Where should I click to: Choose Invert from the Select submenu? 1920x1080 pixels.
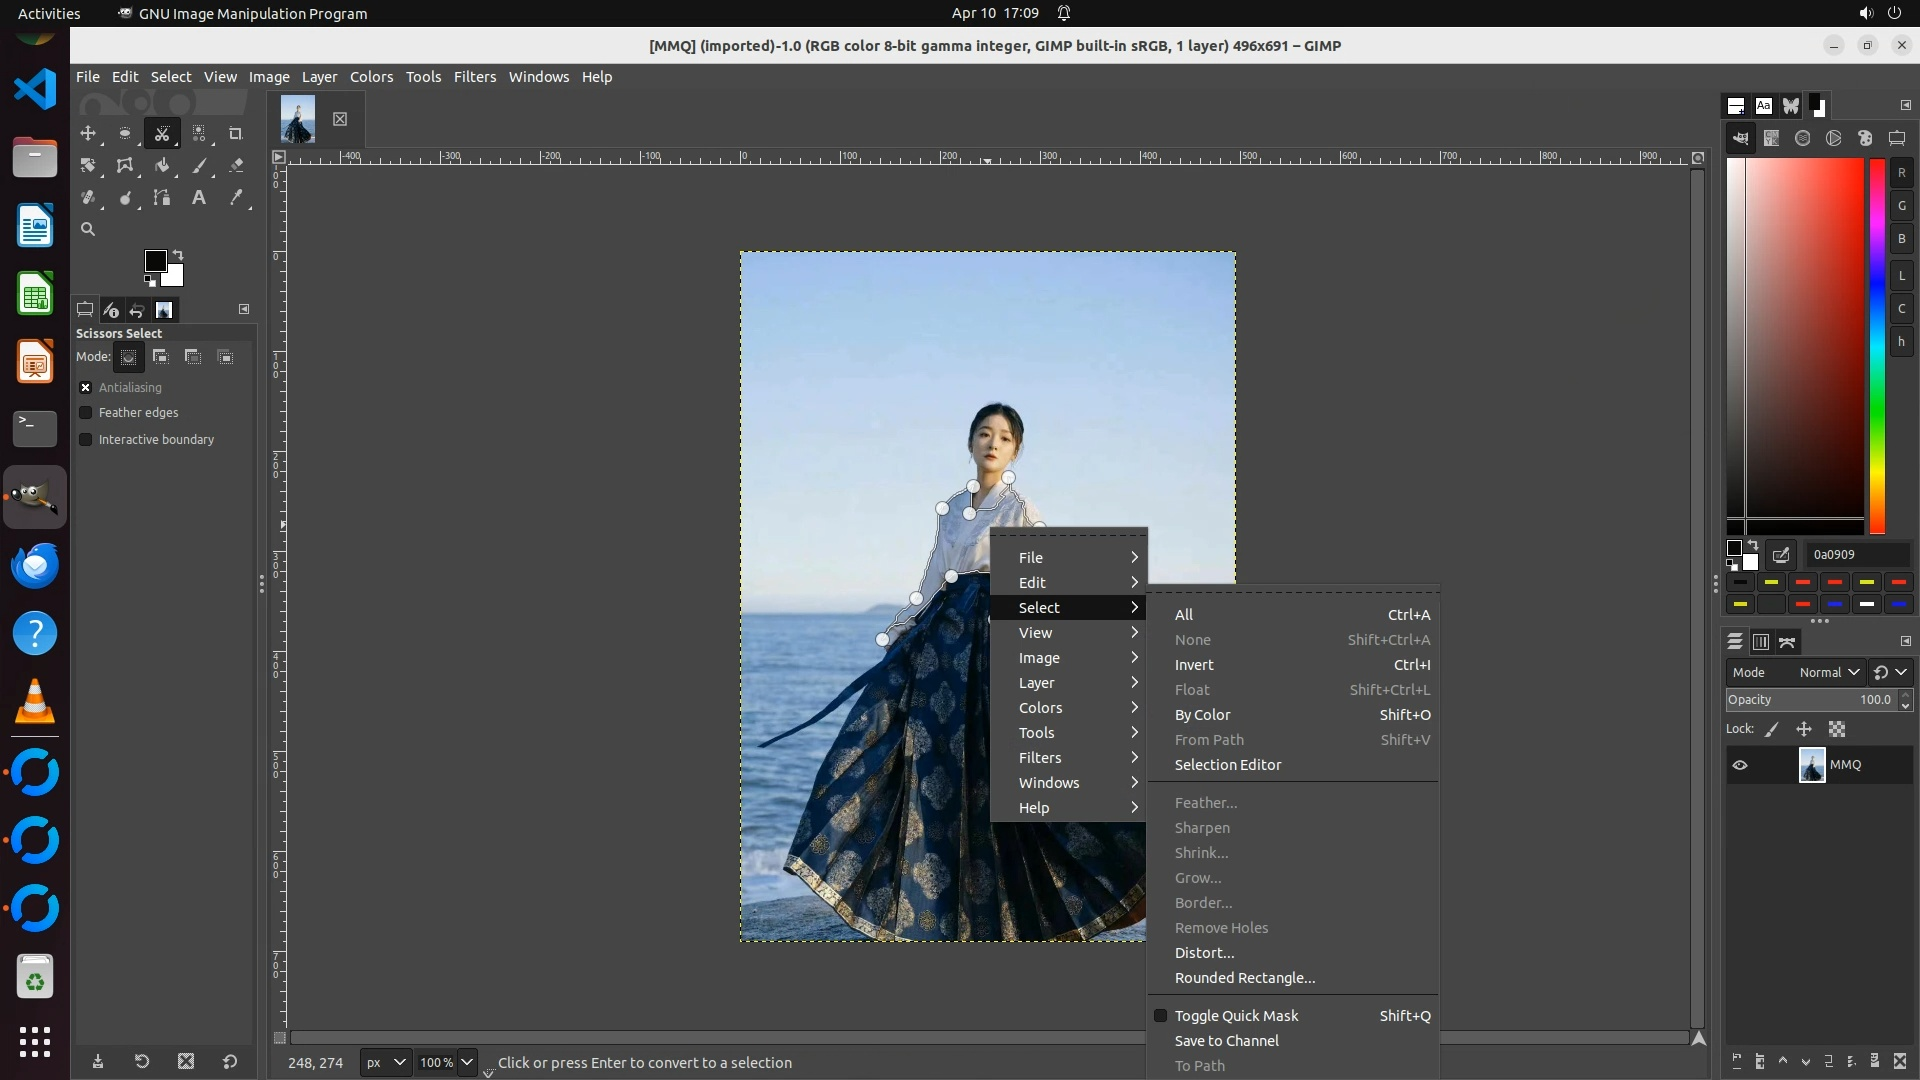pos(1194,665)
